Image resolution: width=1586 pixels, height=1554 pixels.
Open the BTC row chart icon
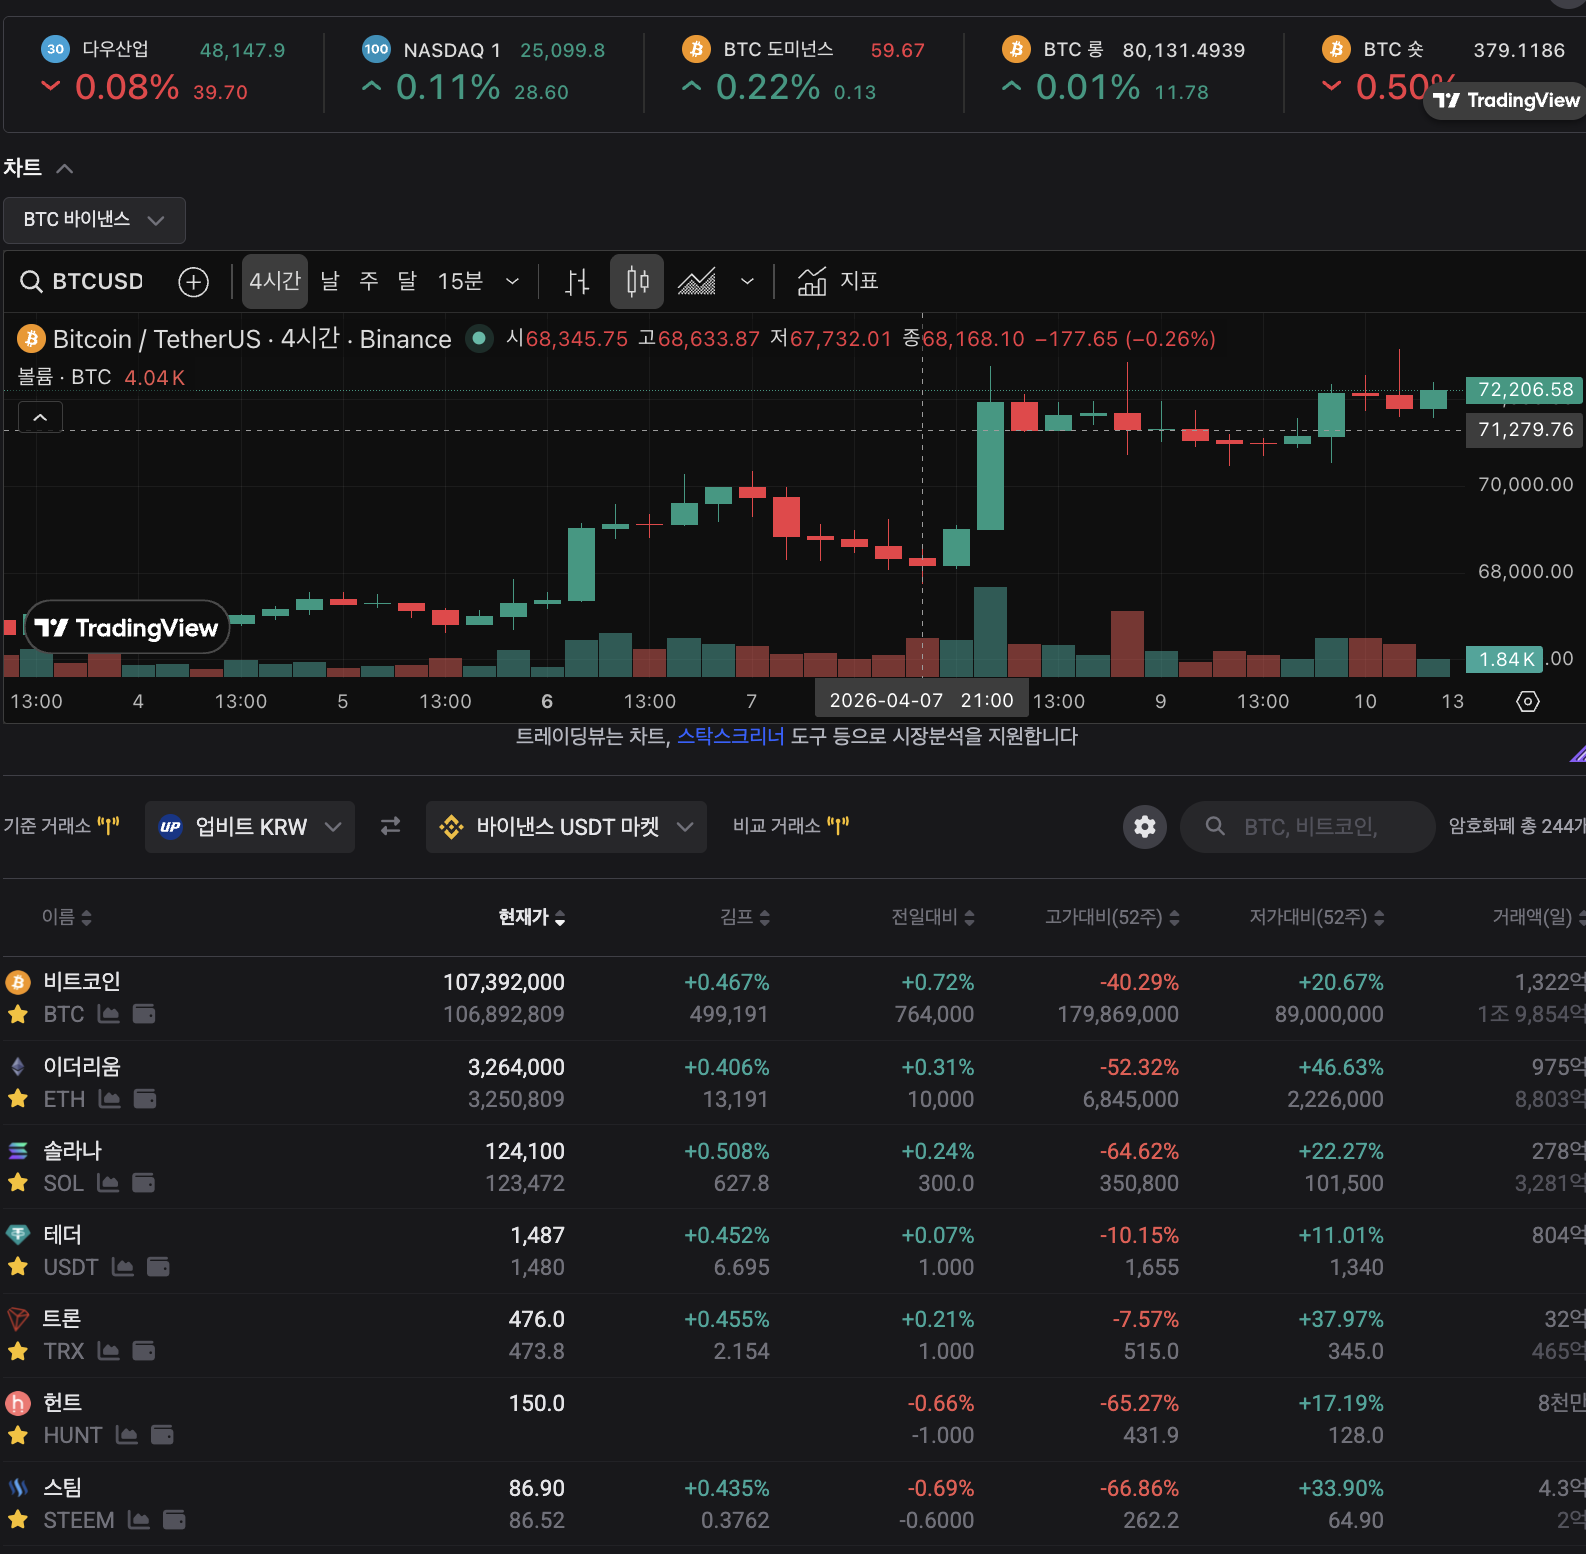click(x=109, y=1014)
